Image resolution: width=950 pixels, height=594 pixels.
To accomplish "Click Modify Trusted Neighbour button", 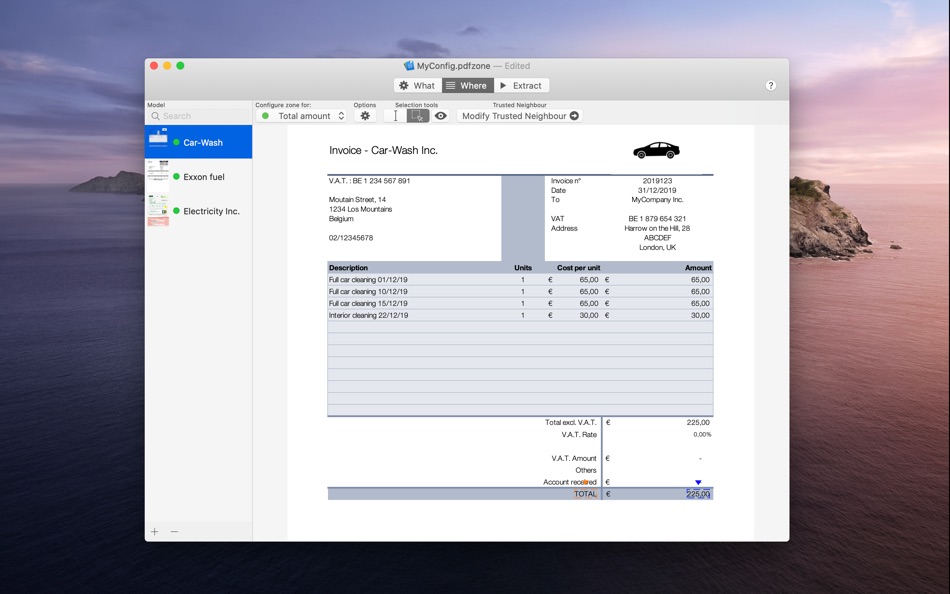I will [x=520, y=116].
